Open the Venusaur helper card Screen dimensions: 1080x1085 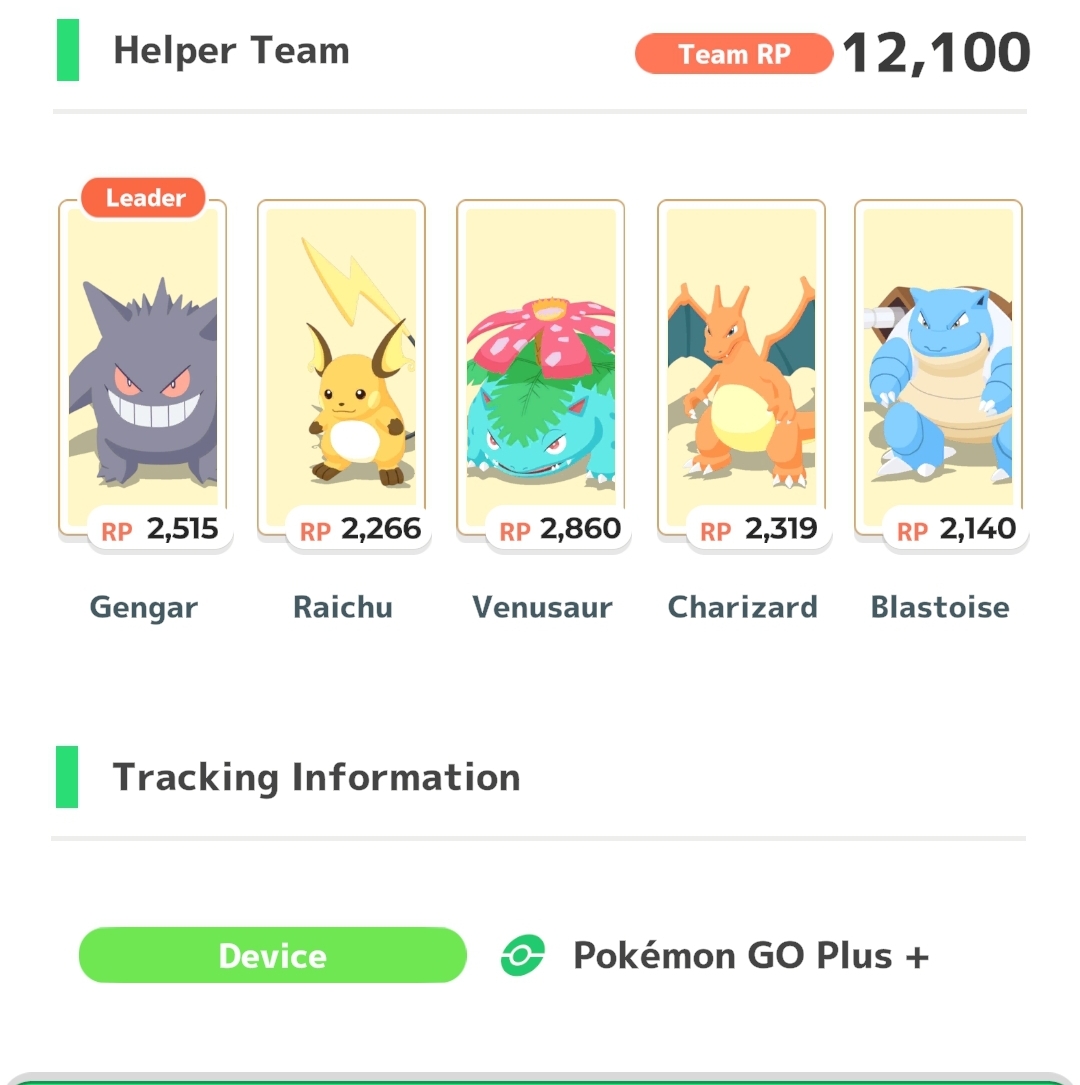540,367
